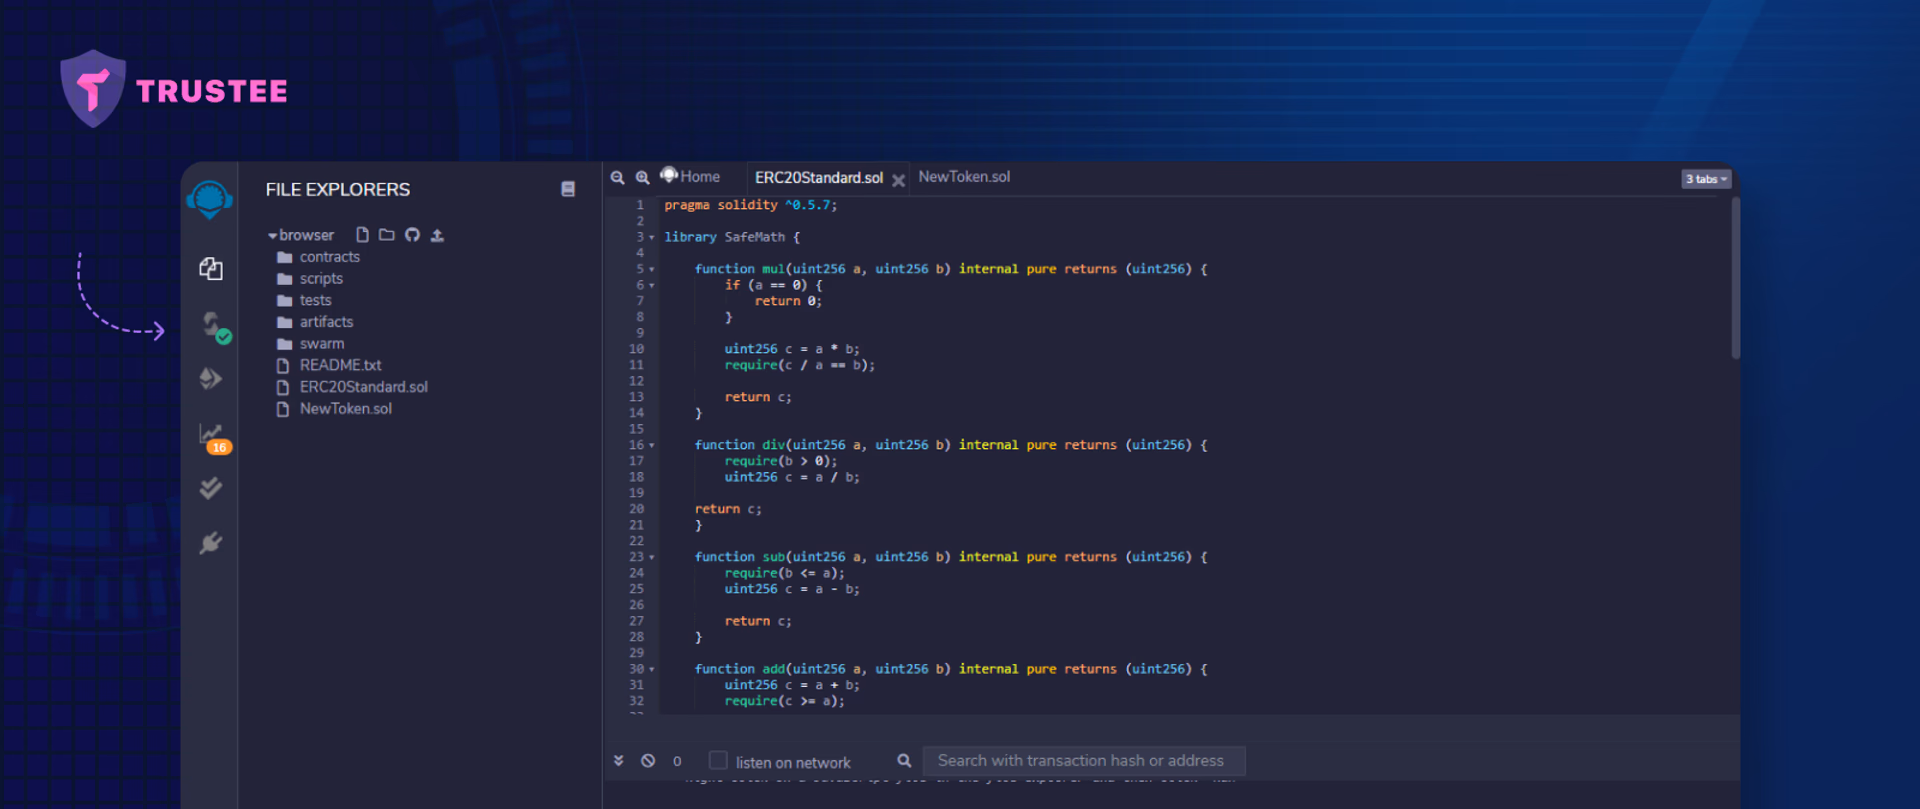This screenshot has width=1920, height=809.
Task: Collapse the browser tree root
Action: pyautogui.click(x=272, y=236)
